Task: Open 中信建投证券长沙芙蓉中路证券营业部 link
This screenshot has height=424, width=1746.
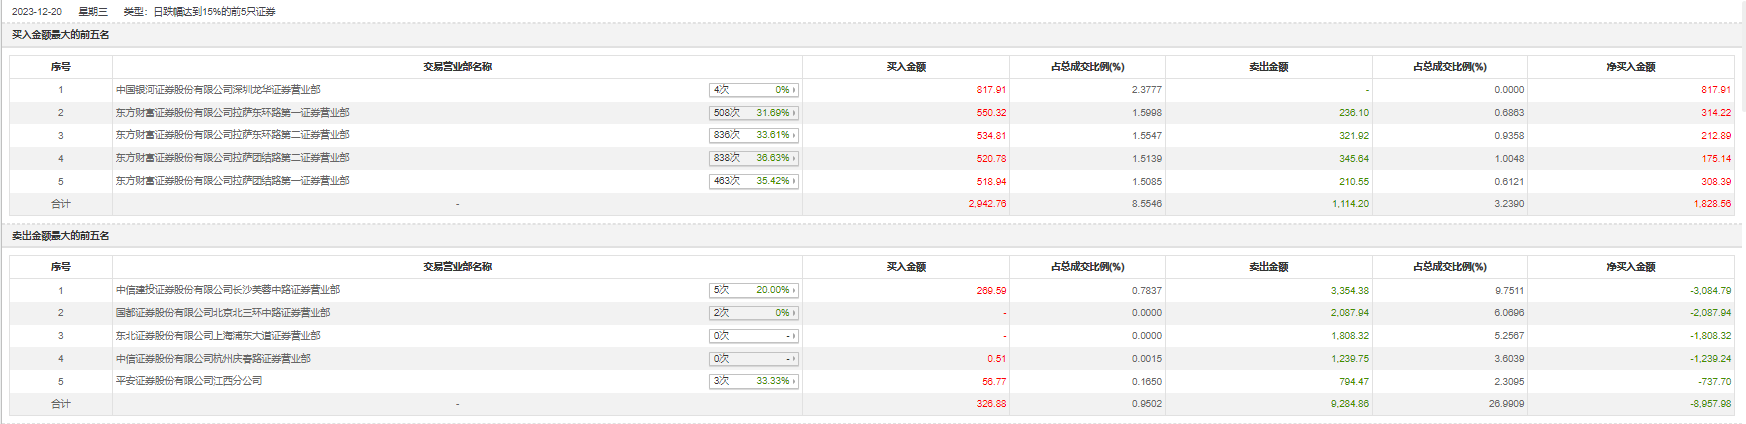Action: (x=227, y=290)
